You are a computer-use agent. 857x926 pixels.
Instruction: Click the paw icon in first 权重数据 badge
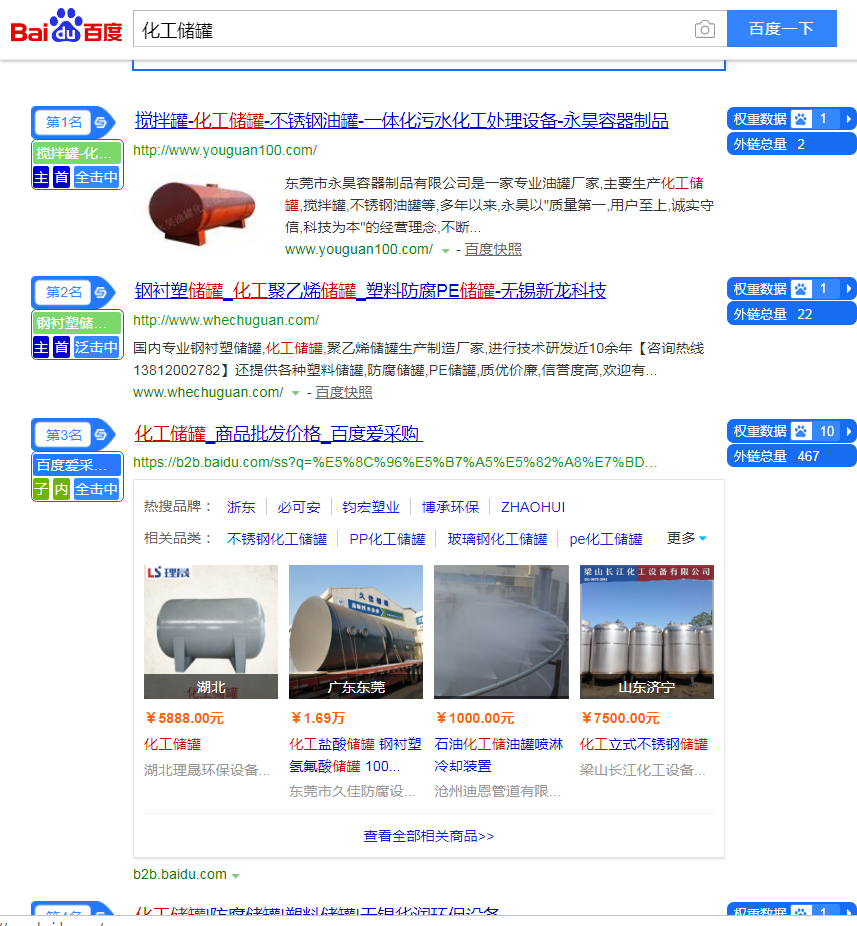801,119
